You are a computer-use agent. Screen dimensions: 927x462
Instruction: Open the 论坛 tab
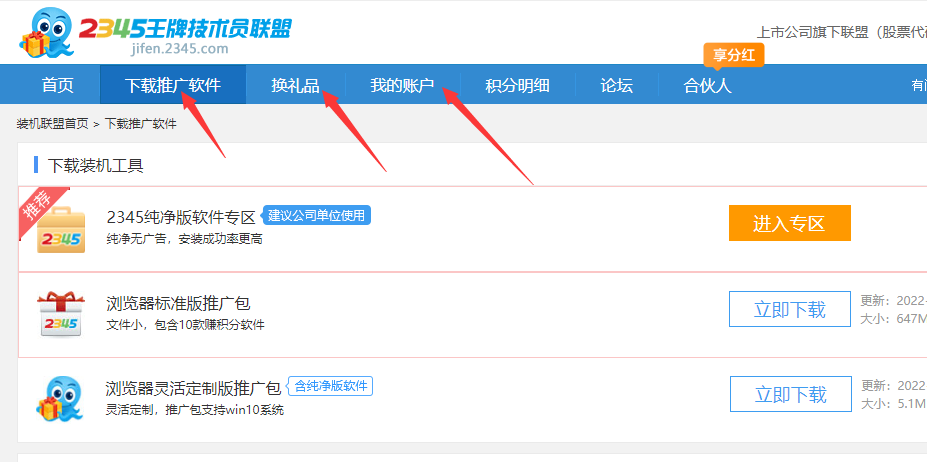coord(617,85)
